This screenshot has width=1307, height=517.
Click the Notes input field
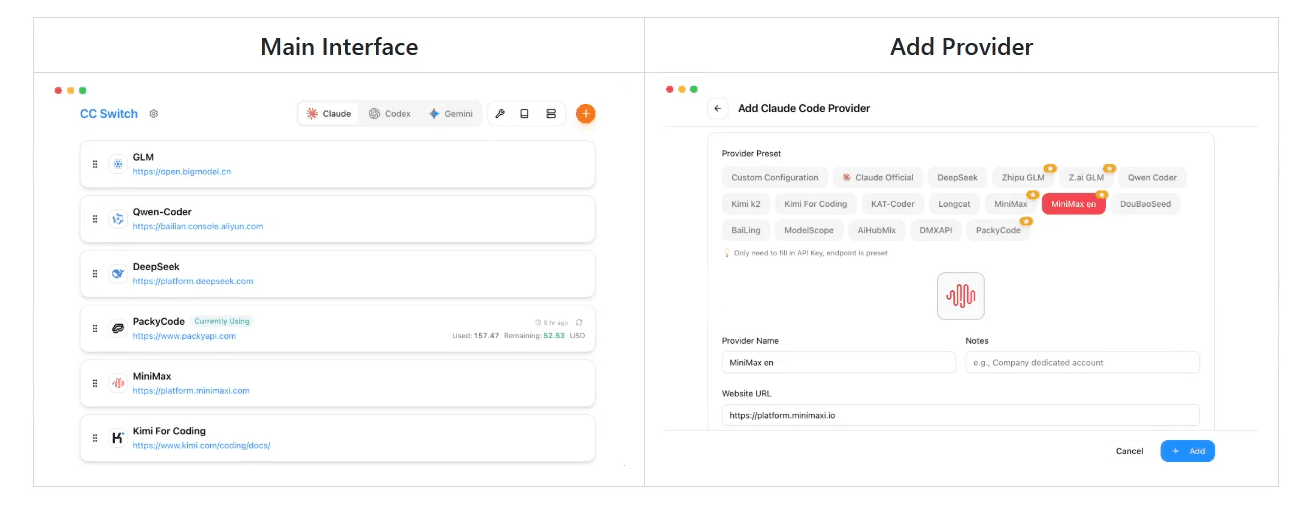pos(1082,362)
